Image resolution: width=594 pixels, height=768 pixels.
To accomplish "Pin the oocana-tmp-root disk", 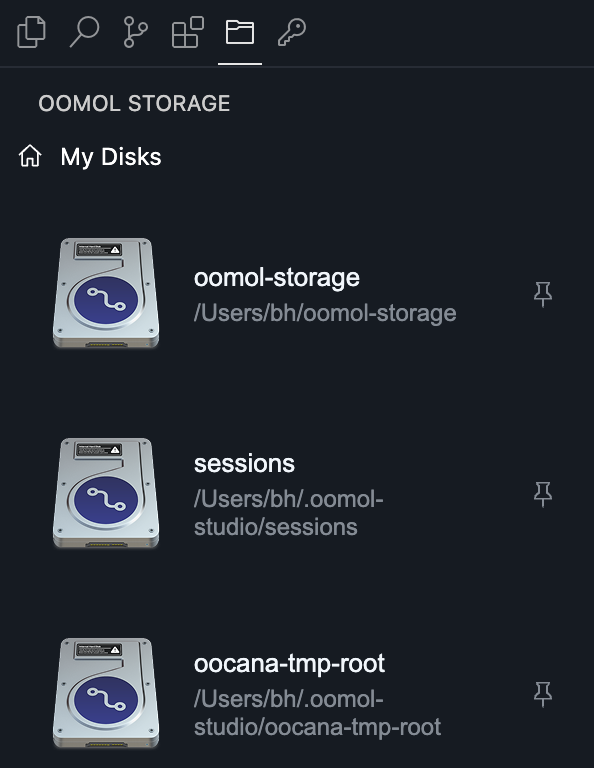I will (x=543, y=694).
